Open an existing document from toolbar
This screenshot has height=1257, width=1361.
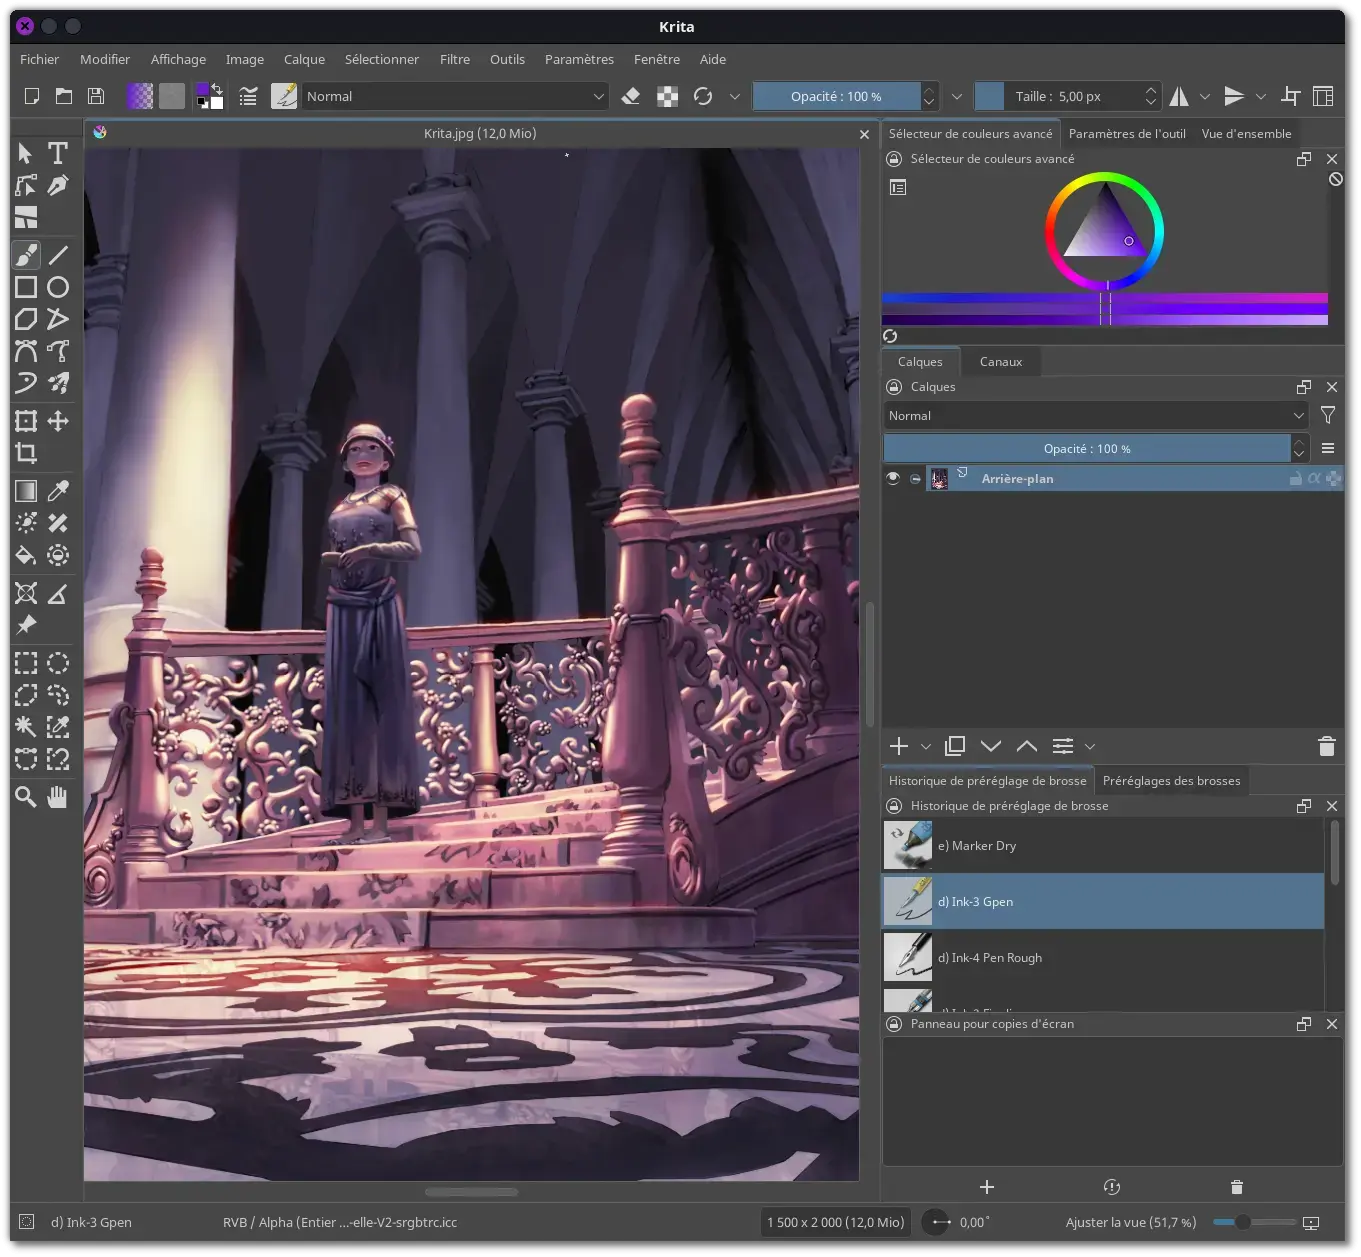(64, 96)
